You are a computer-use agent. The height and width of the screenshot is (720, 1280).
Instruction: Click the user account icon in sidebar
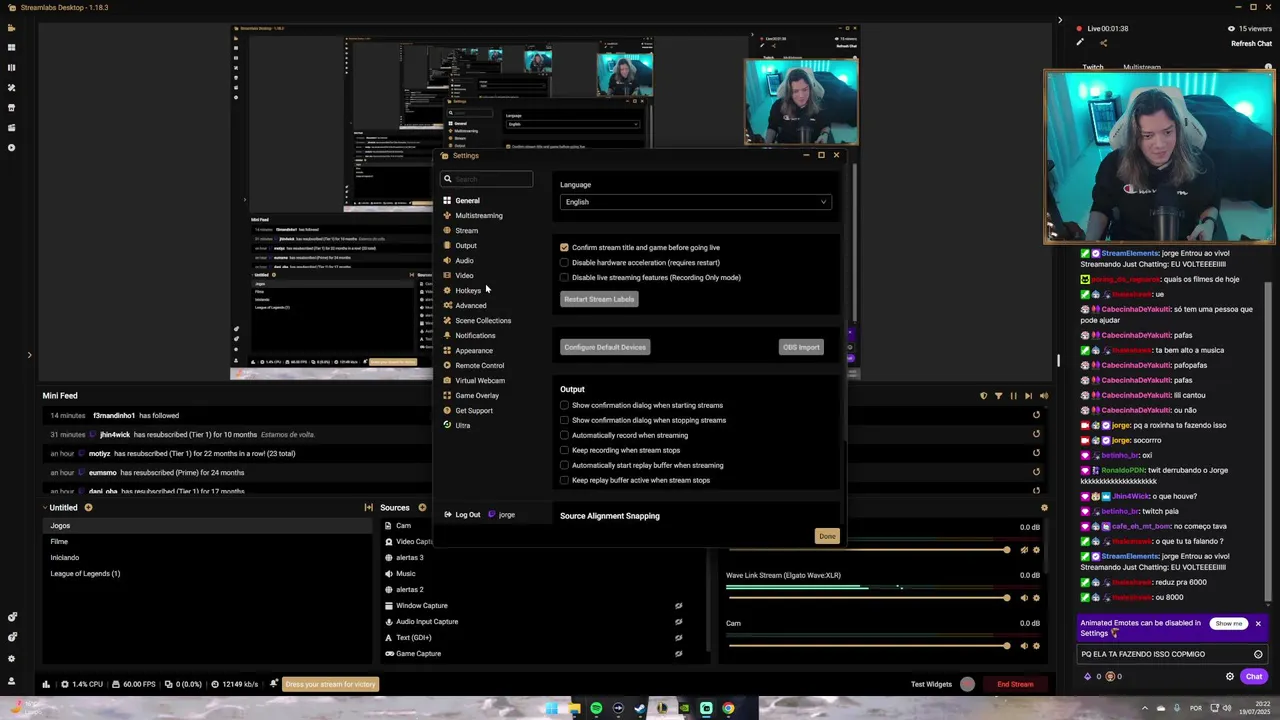12,679
